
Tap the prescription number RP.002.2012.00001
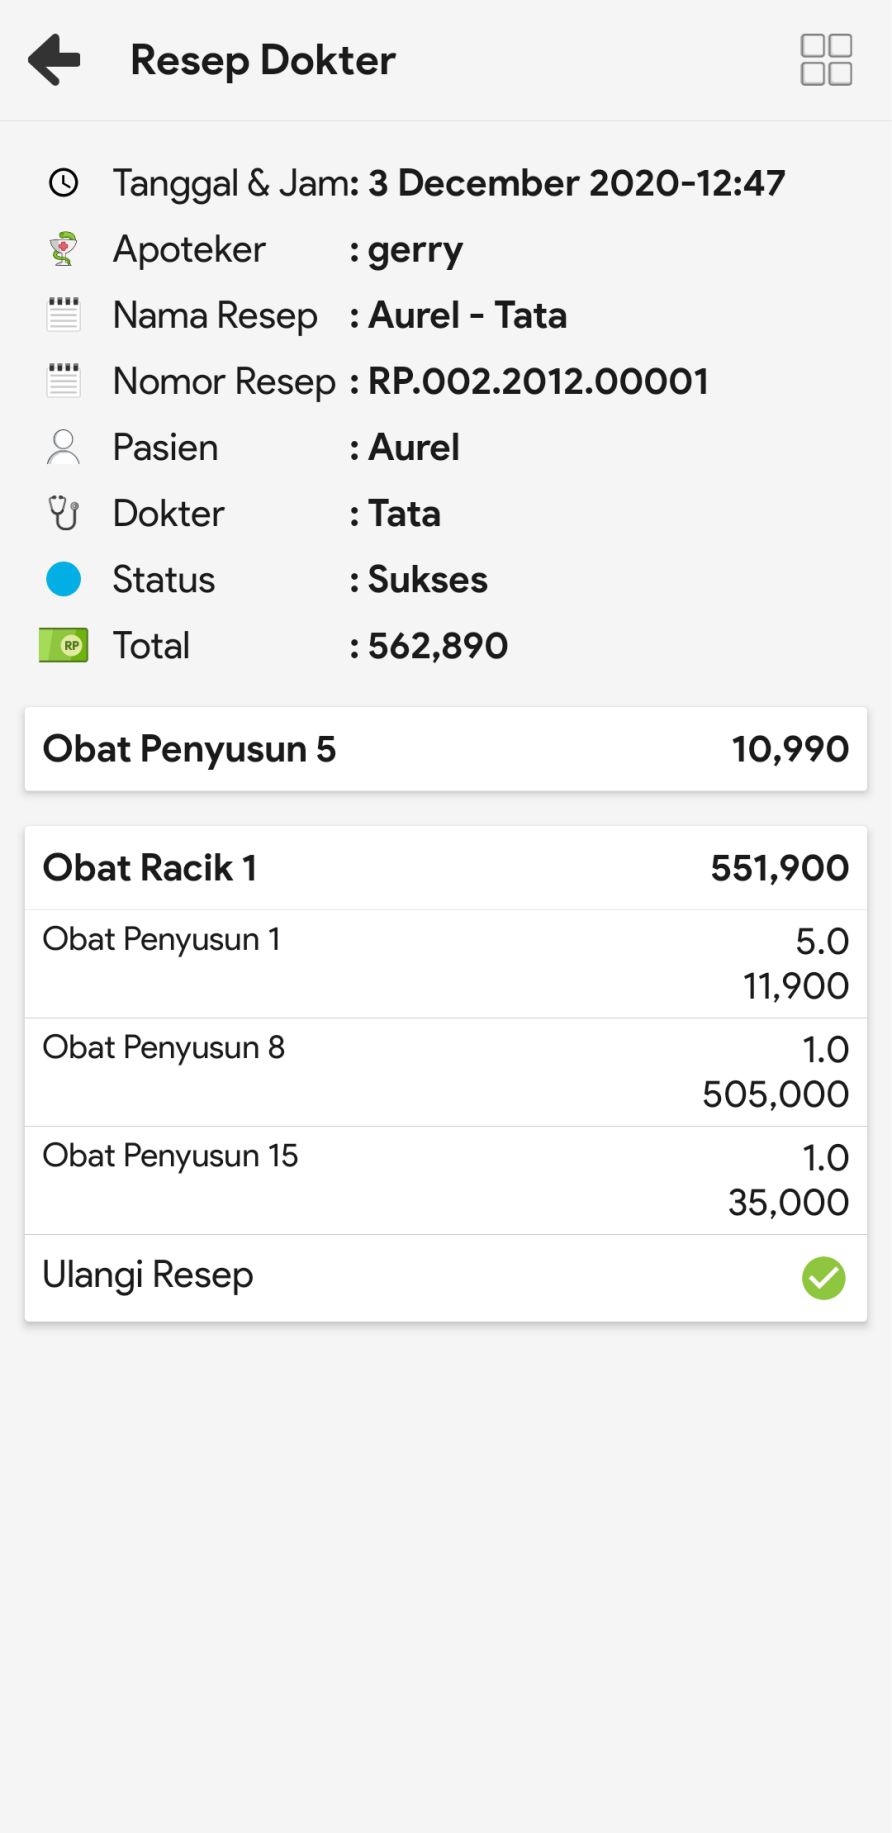[538, 381]
